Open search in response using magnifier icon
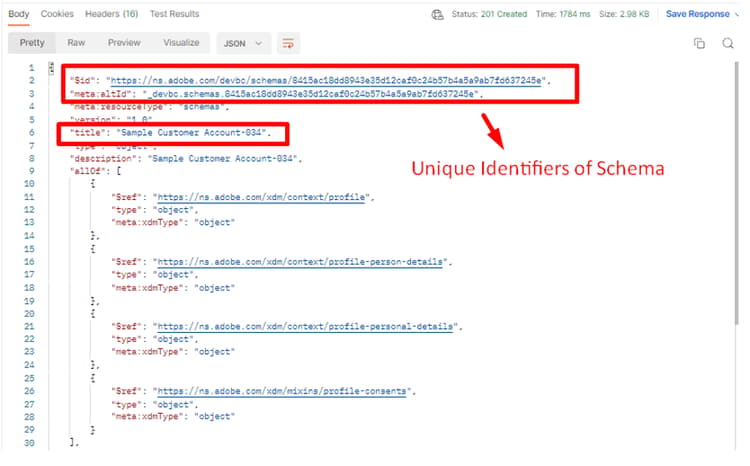This screenshot has height=466, width=750. pyautogui.click(x=728, y=44)
